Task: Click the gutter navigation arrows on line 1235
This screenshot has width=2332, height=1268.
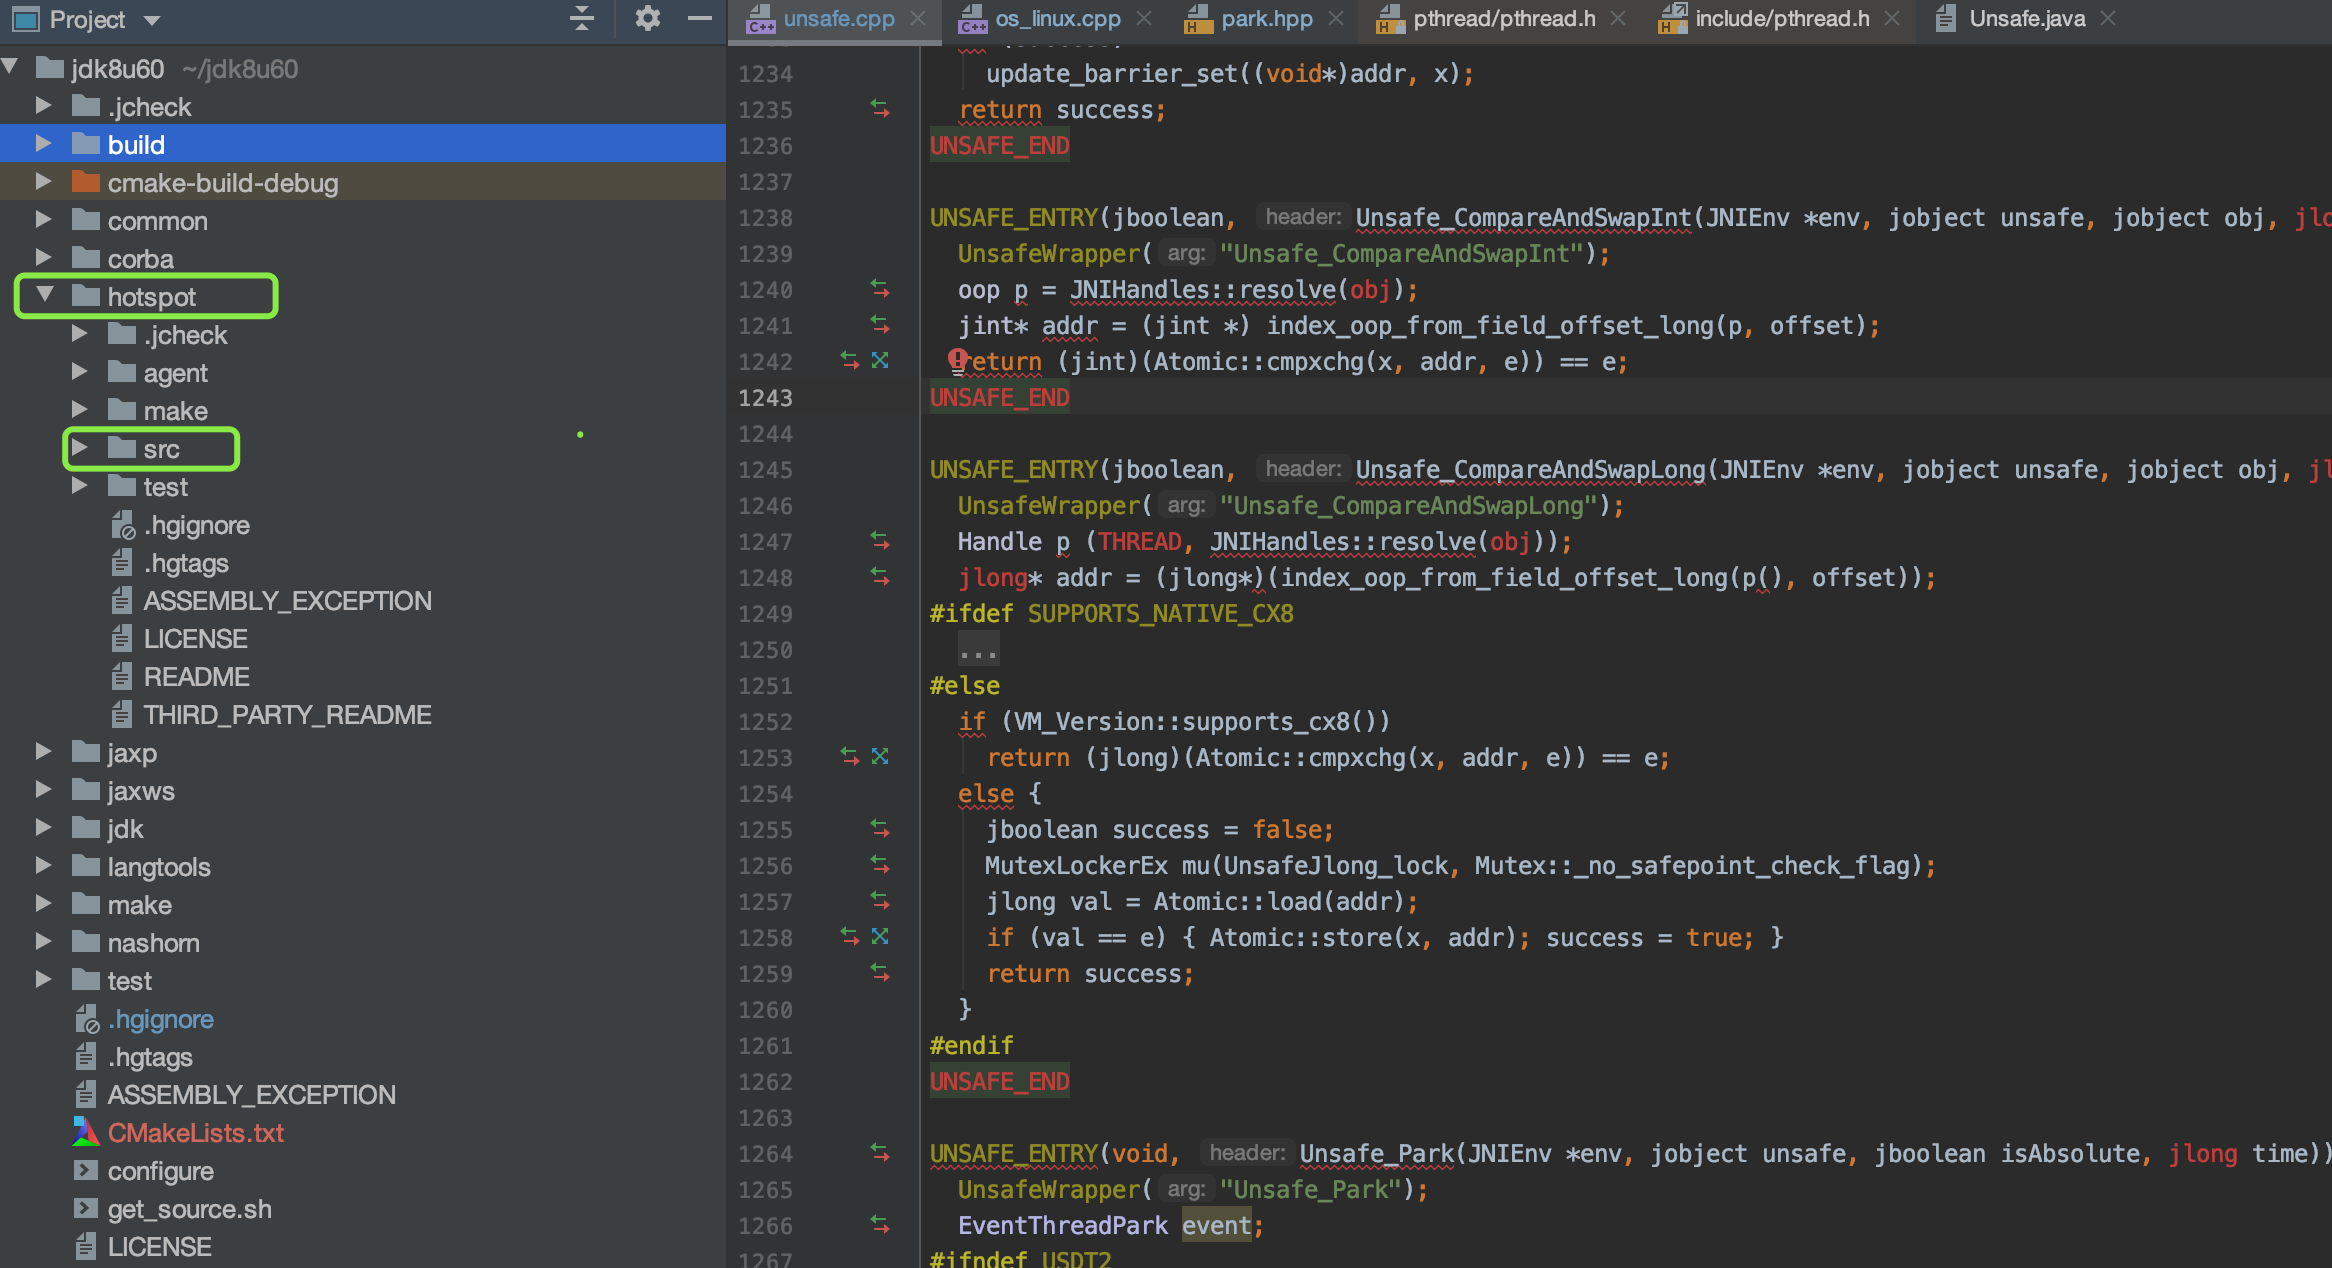Action: tap(880, 108)
